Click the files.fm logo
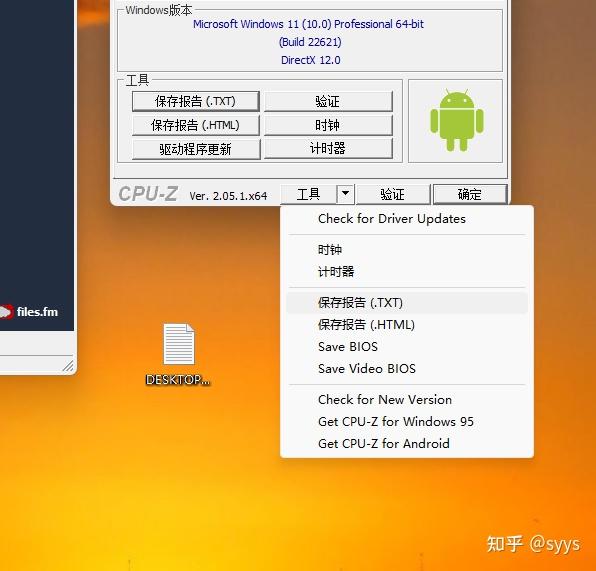This screenshot has width=596, height=571. pos(29,312)
